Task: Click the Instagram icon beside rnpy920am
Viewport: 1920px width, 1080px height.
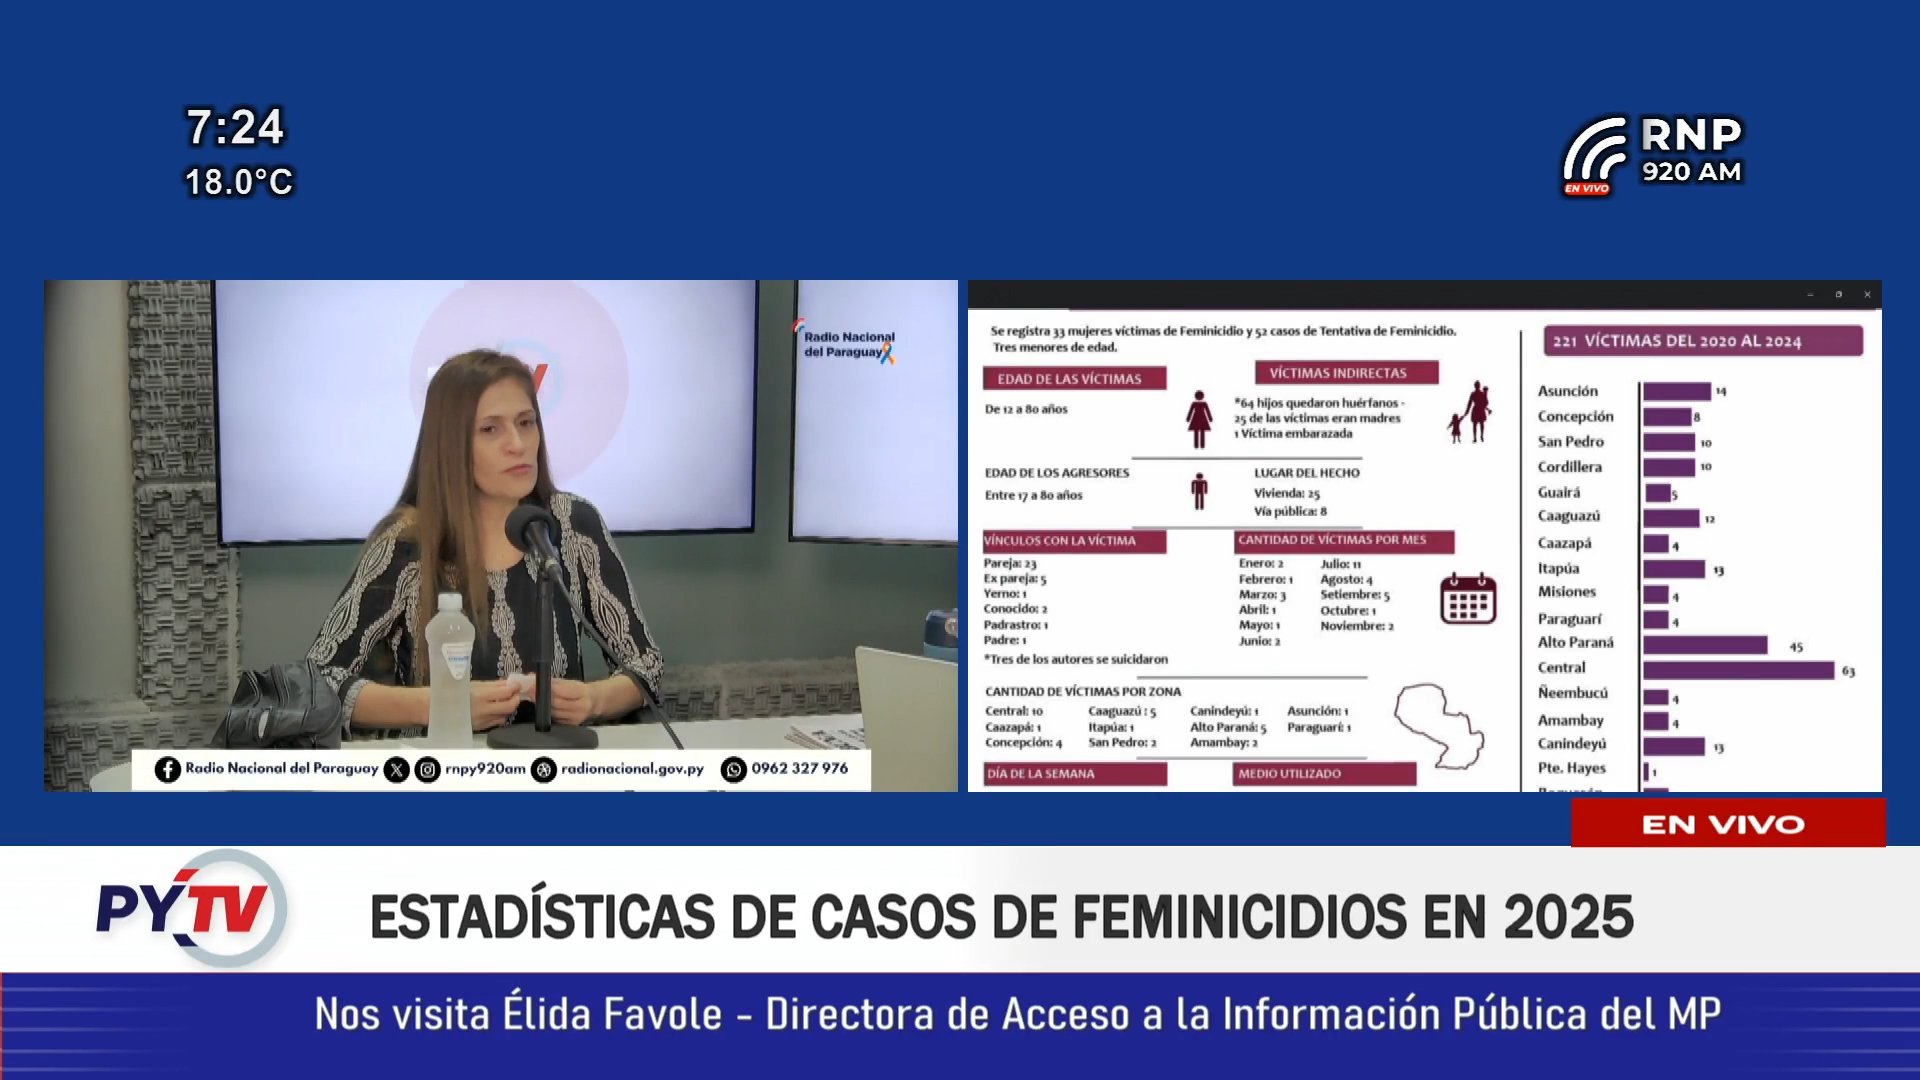Action: click(x=428, y=769)
